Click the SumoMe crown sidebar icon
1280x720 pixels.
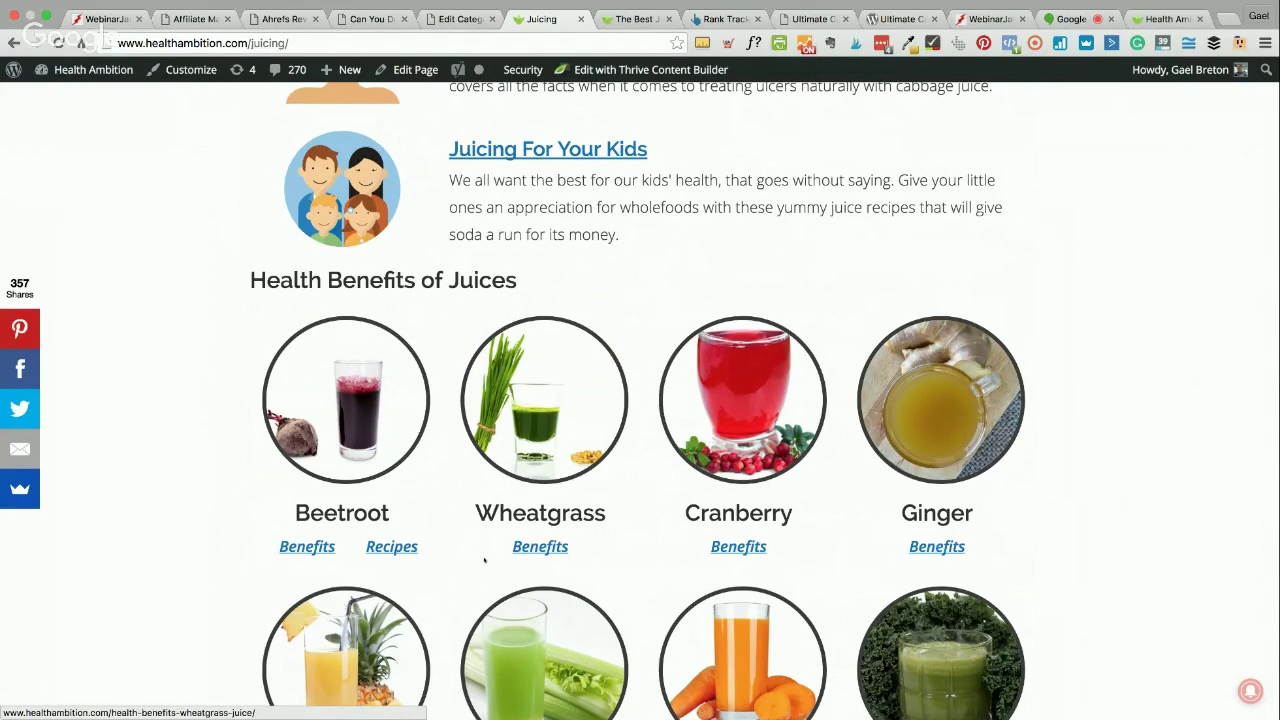[20, 489]
